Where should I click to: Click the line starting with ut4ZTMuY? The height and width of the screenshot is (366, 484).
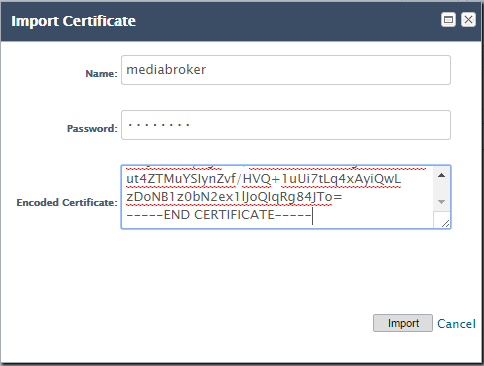(264, 179)
